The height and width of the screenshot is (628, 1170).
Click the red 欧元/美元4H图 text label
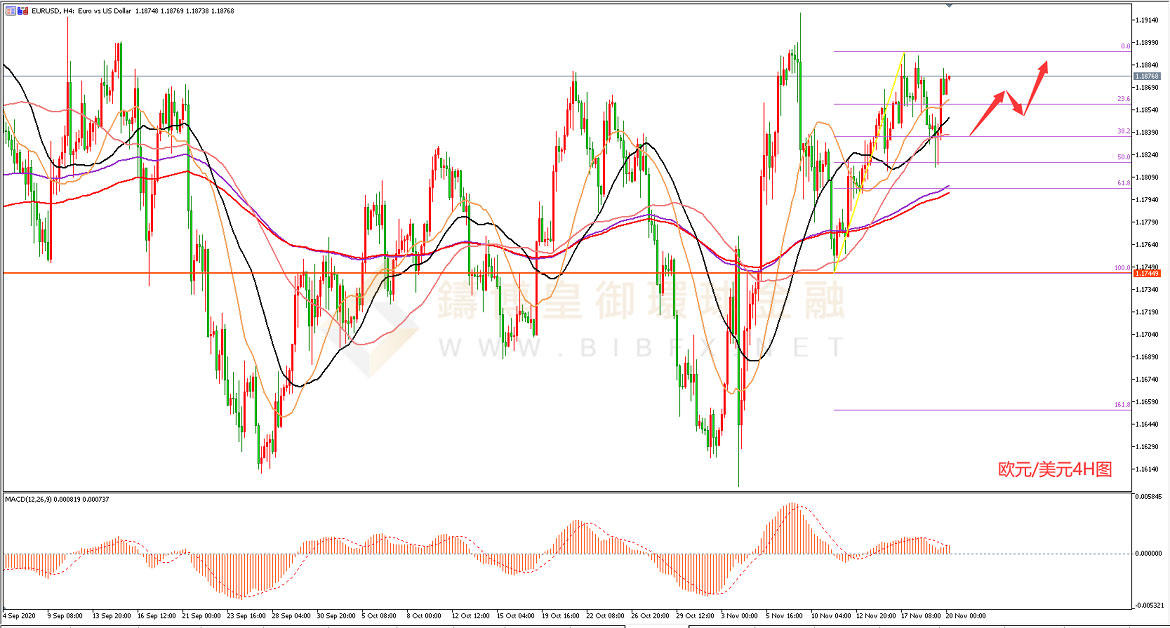click(x=1054, y=469)
